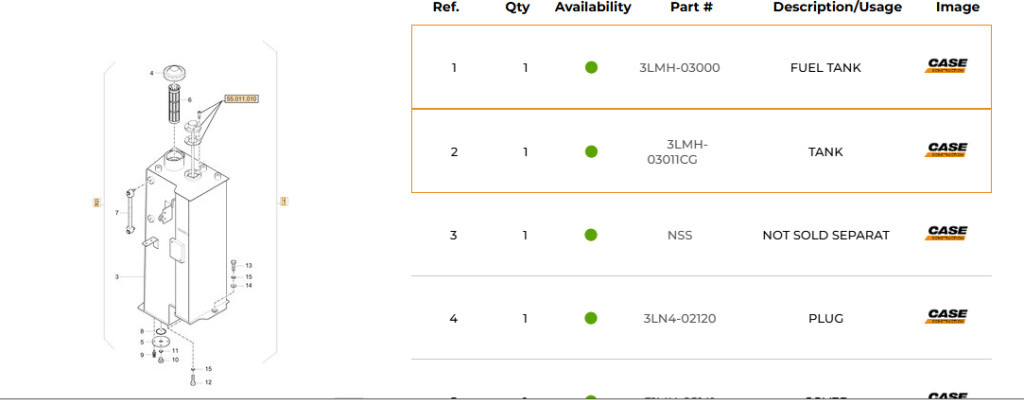The image size is (1024, 400).
Task: Sort by Description/Usage column header
Action: [x=837, y=7]
